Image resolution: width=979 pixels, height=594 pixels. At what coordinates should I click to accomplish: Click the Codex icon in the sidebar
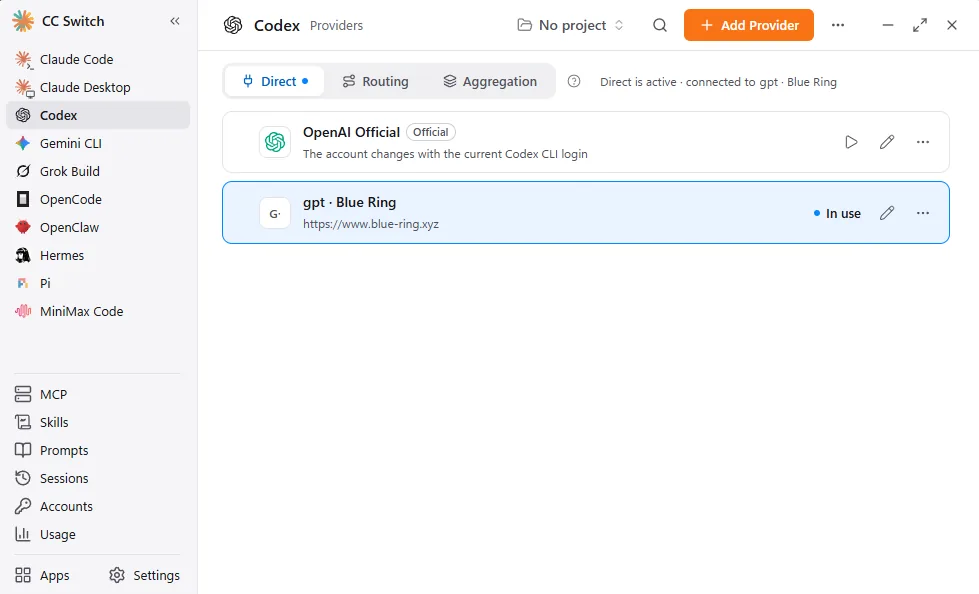pos(23,116)
